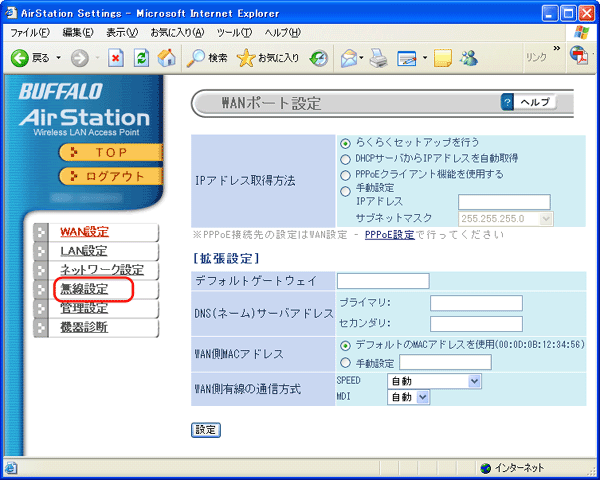Click the TOP button in sidebar
Image resolution: width=600 pixels, height=480 pixels.
tap(111, 152)
